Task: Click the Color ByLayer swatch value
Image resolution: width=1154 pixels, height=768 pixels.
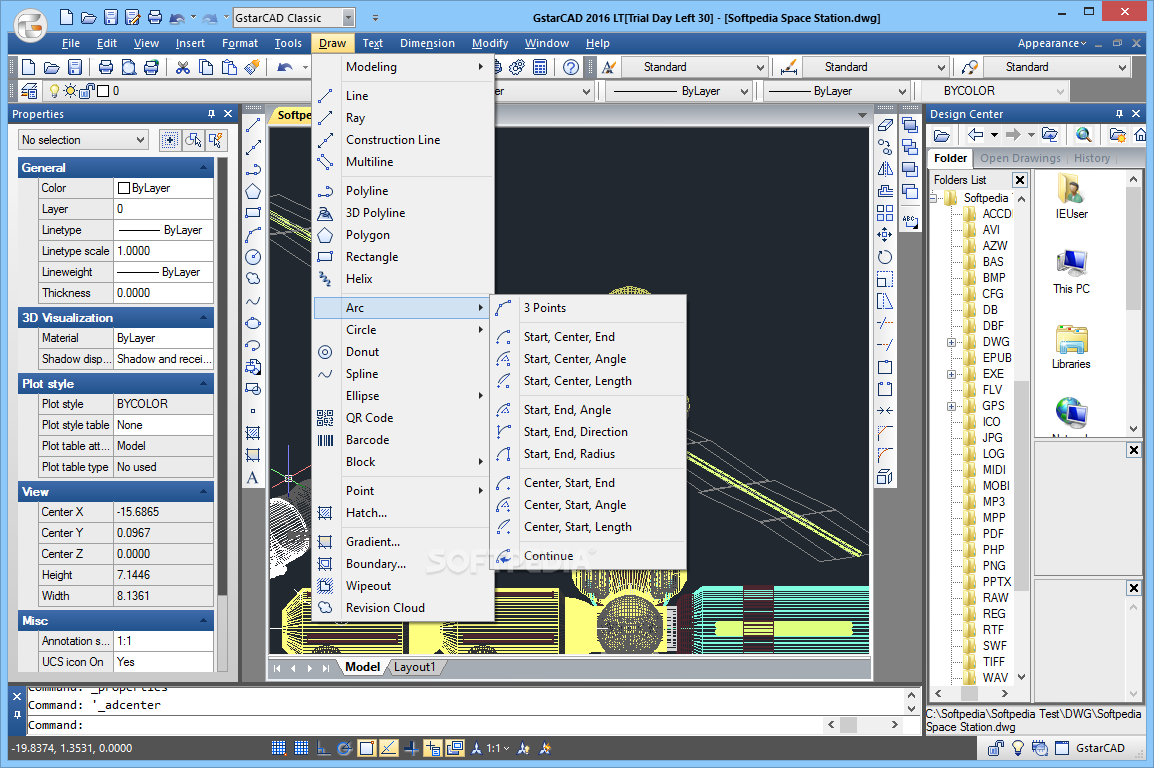Action: 164,188
